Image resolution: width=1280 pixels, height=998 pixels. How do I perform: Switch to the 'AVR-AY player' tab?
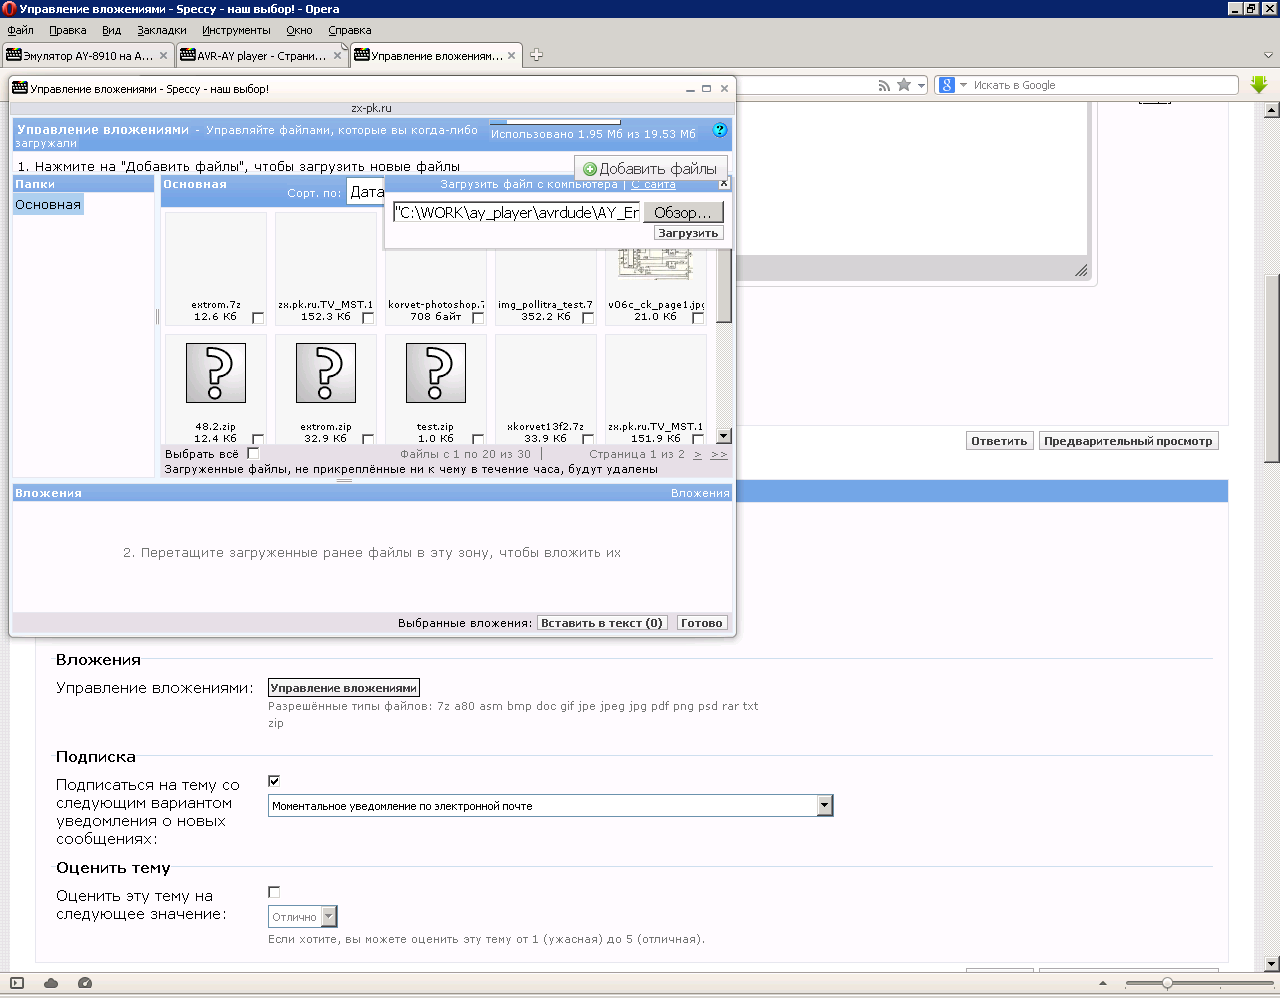(260, 56)
